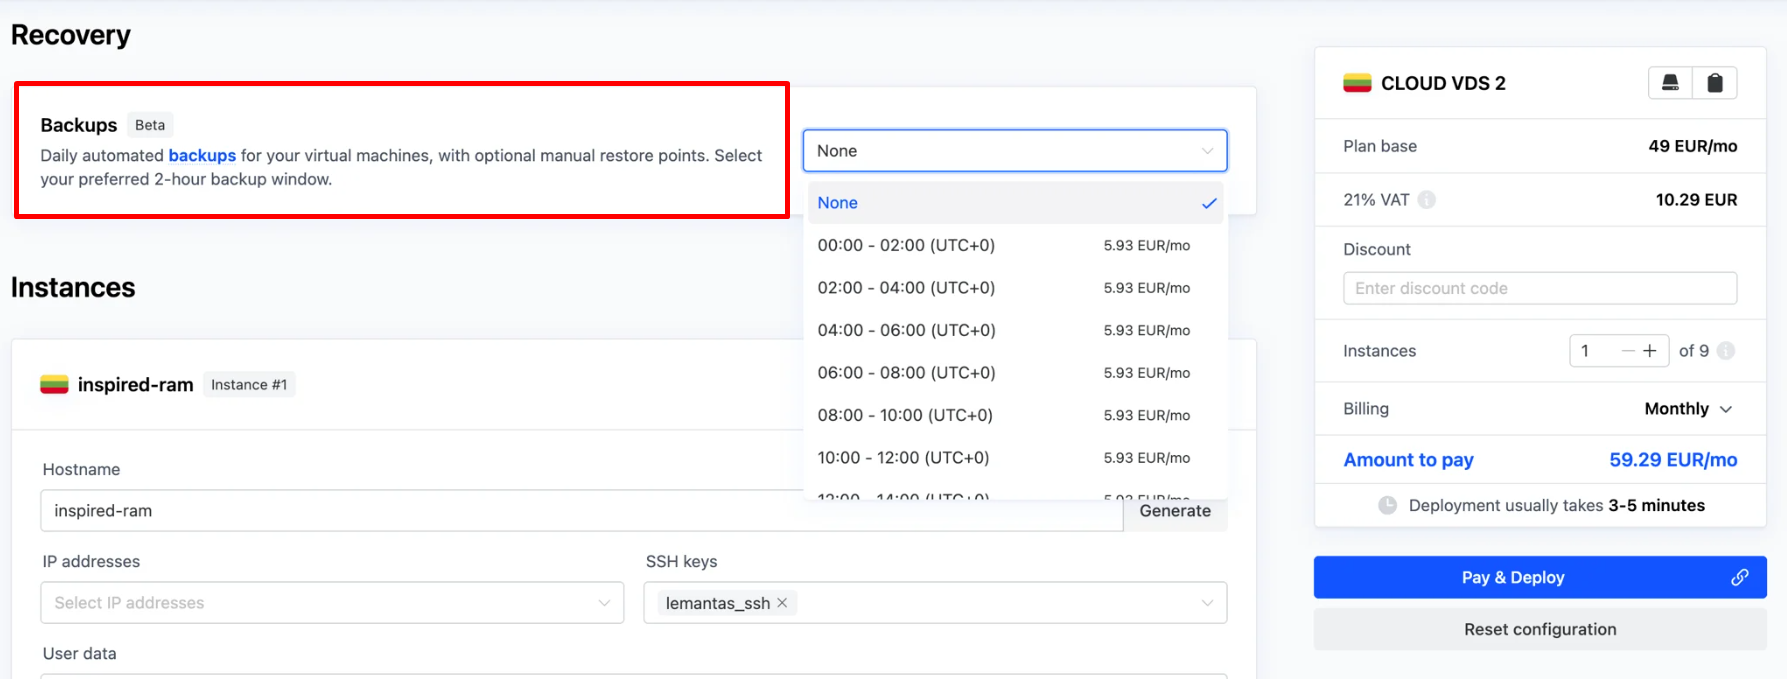Click the info icon next to 'of 9'
This screenshot has width=1787, height=679.
pyautogui.click(x=1726, y=351)
